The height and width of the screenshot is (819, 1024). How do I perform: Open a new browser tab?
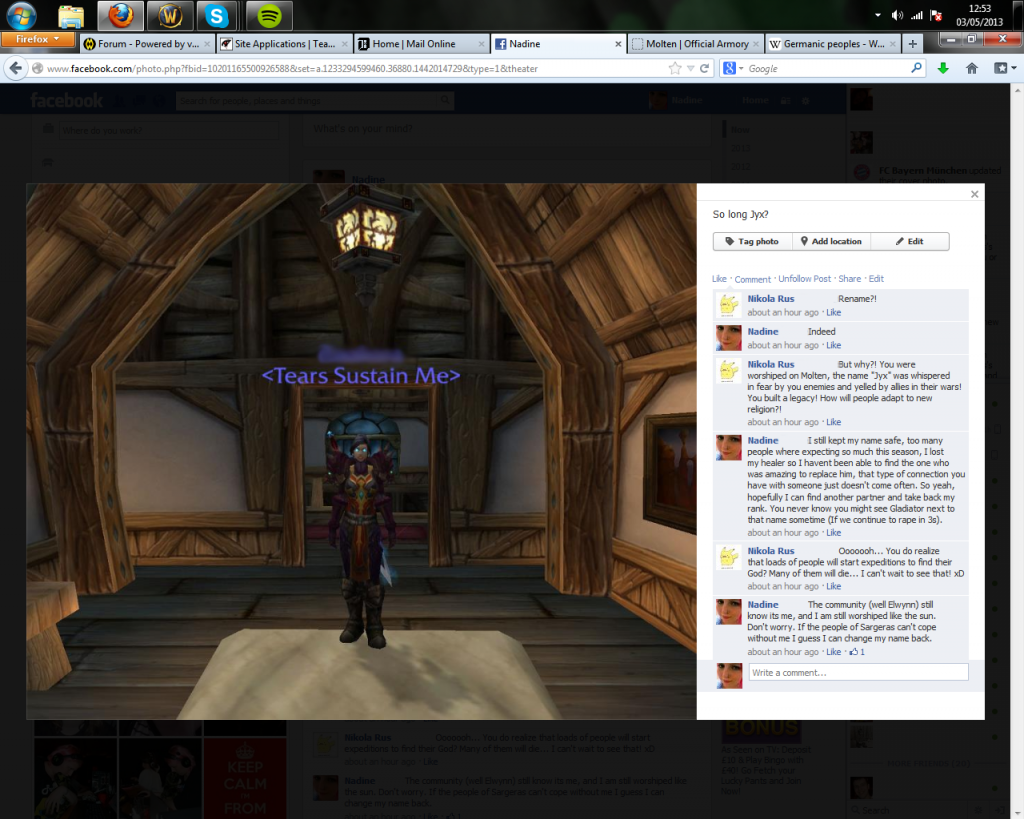[x=912, y=44]
